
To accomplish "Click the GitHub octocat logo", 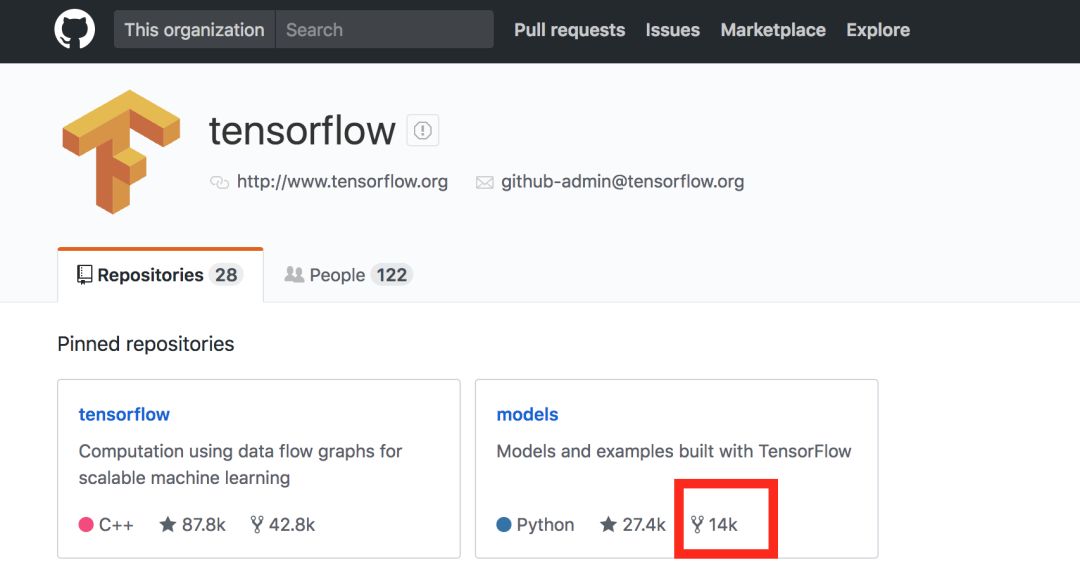I will coord(74,30).
